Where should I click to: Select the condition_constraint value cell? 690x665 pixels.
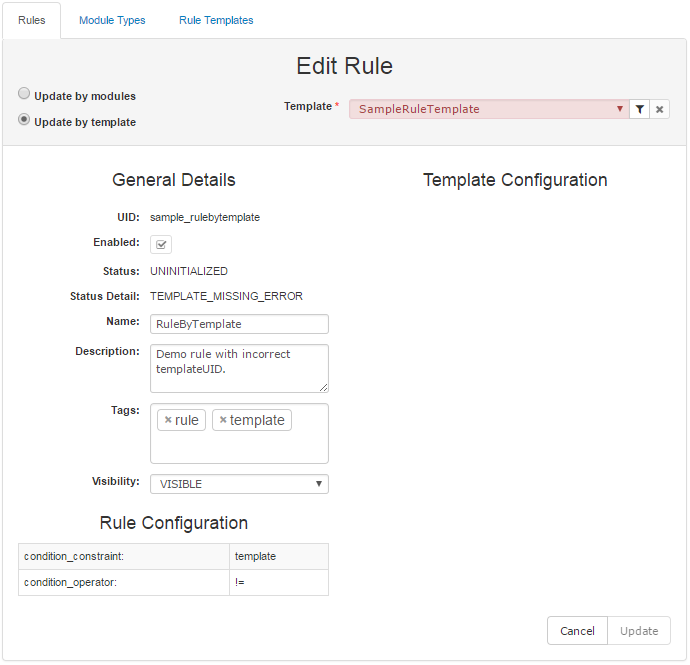click(x=278, y=556)
